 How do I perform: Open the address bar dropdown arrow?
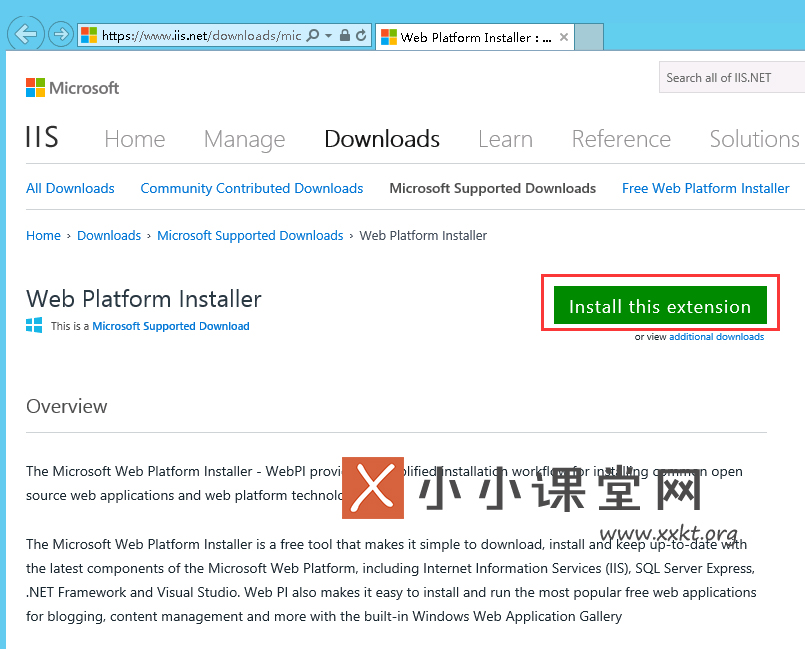(x=329, y=35)
